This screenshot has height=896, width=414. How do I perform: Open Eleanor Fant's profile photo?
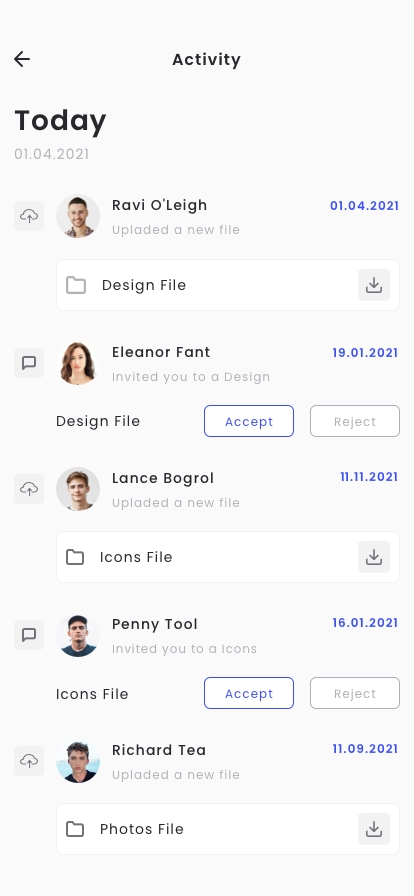click(78, 363)
